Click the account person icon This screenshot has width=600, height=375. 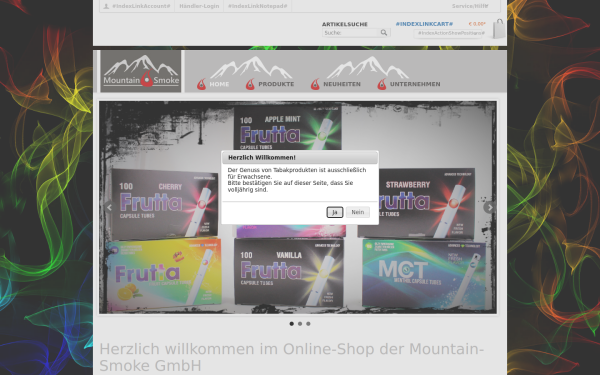(x=106, y=6)
